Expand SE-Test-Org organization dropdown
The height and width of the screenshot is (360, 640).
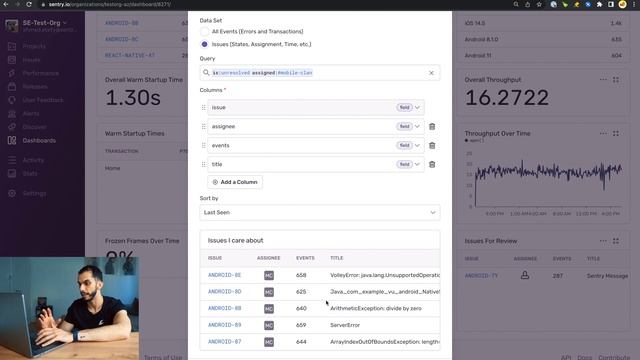point(44,23)
